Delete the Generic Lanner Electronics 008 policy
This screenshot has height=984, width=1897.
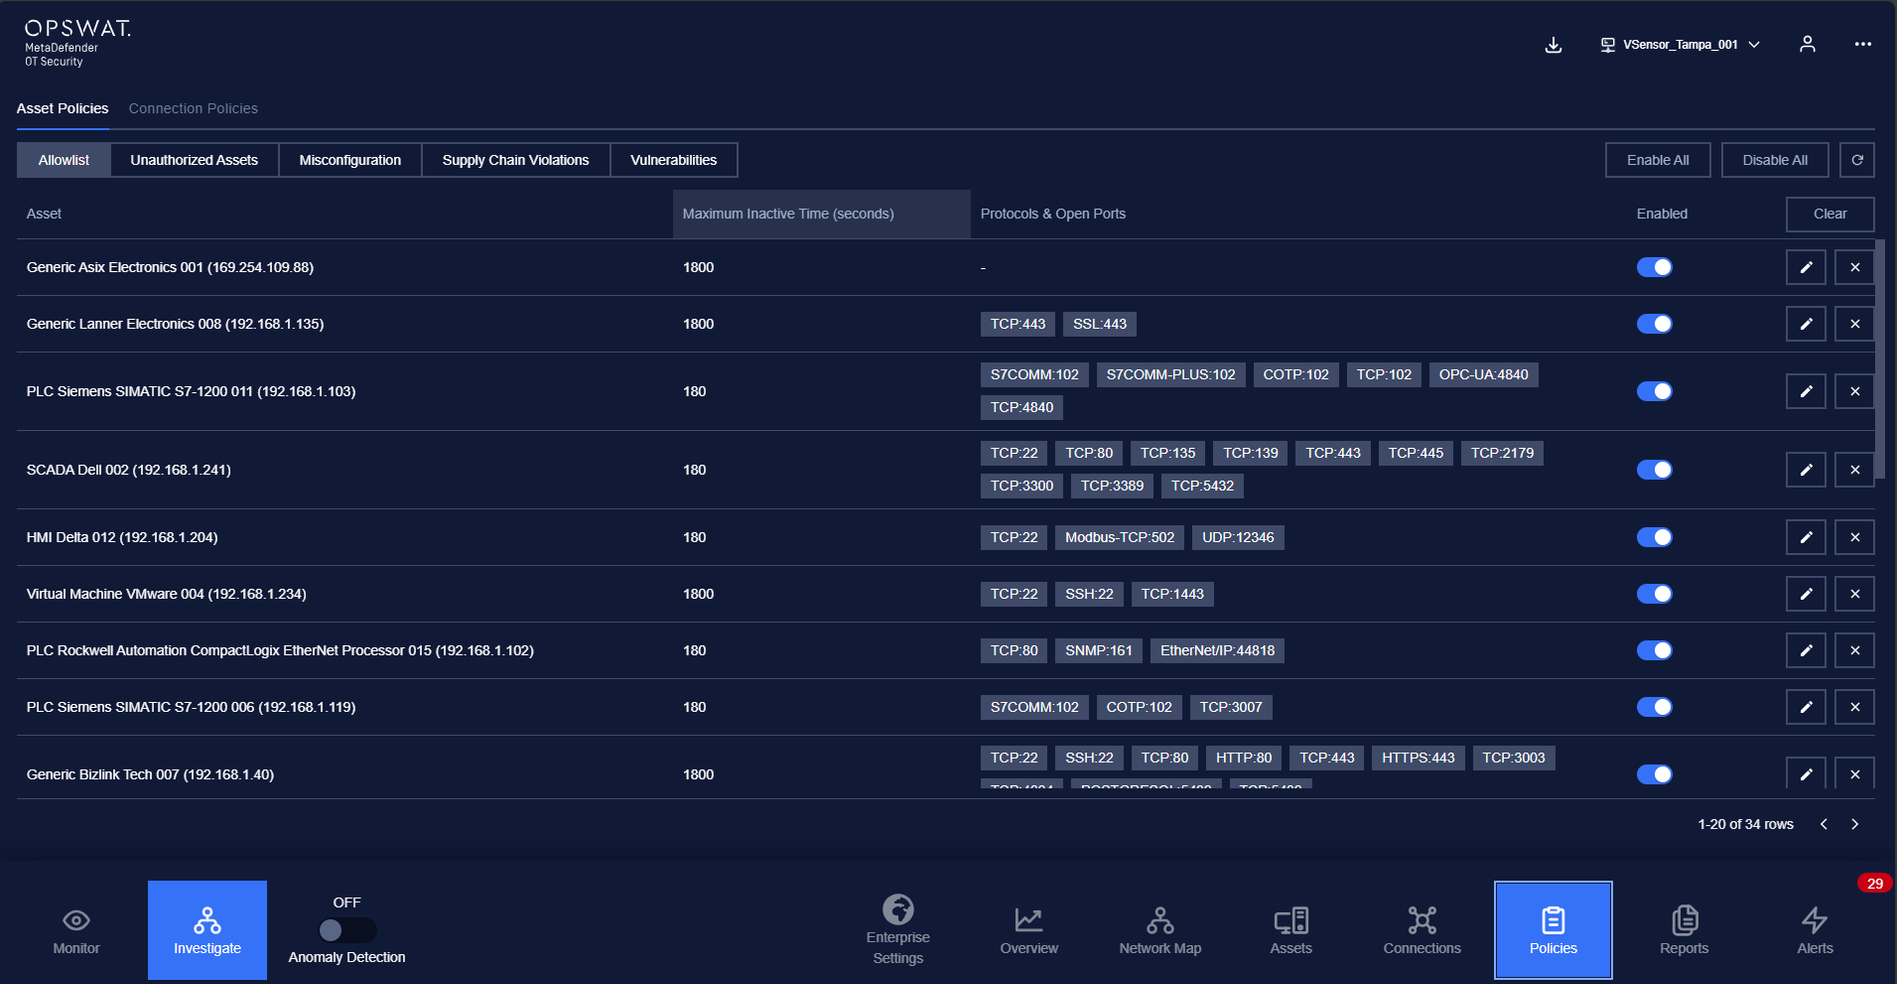[x=1855, y=324]
